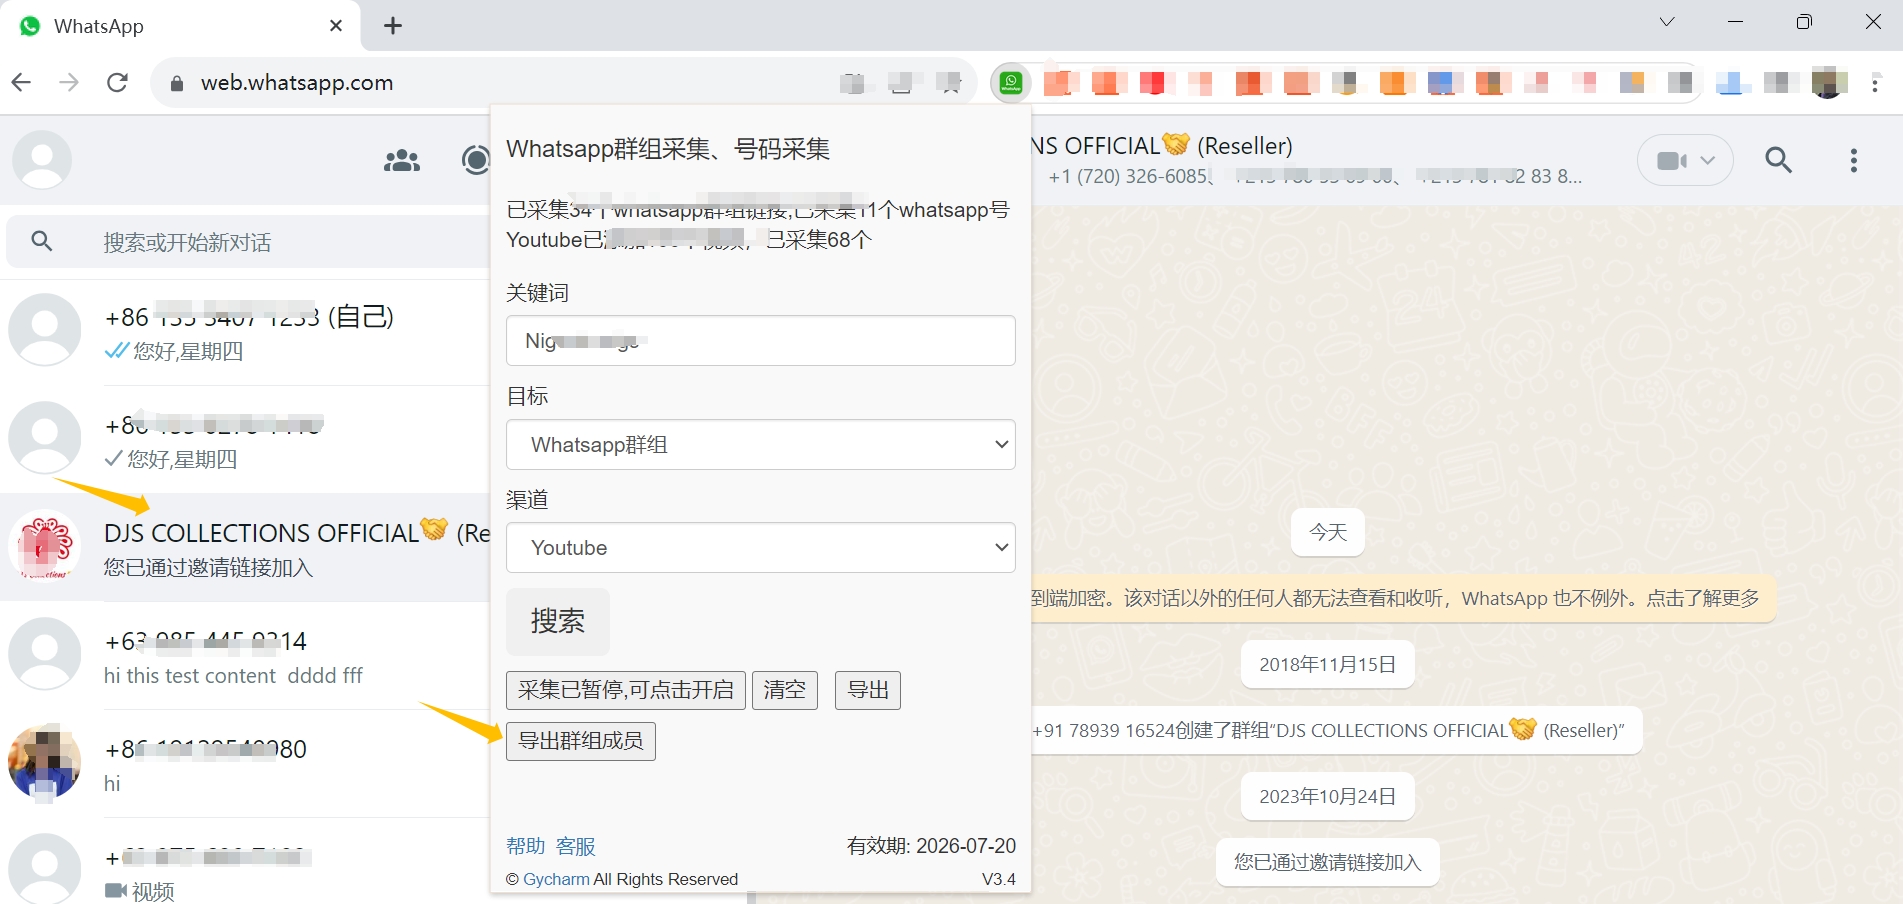Open a new browser tab
1903x904 pixels.
[x=393, y=26]
